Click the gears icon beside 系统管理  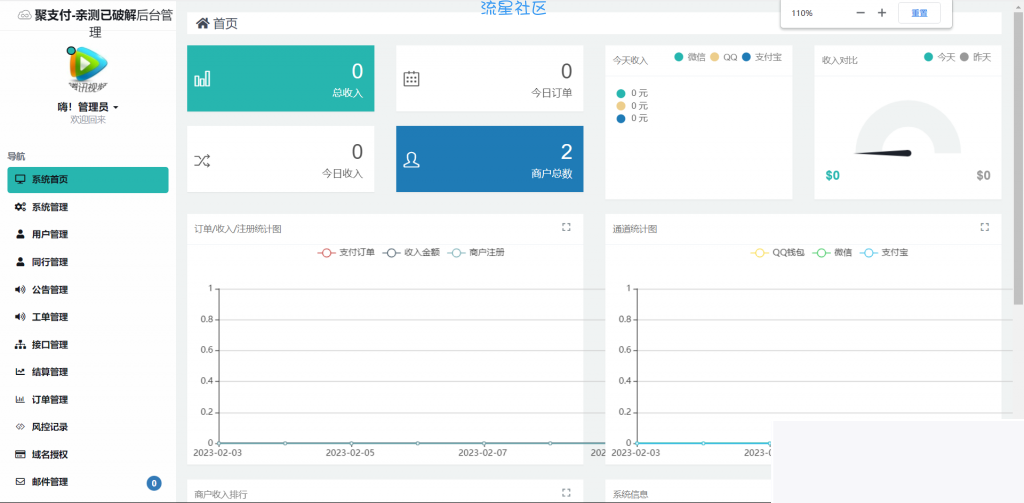coord(20,207)
